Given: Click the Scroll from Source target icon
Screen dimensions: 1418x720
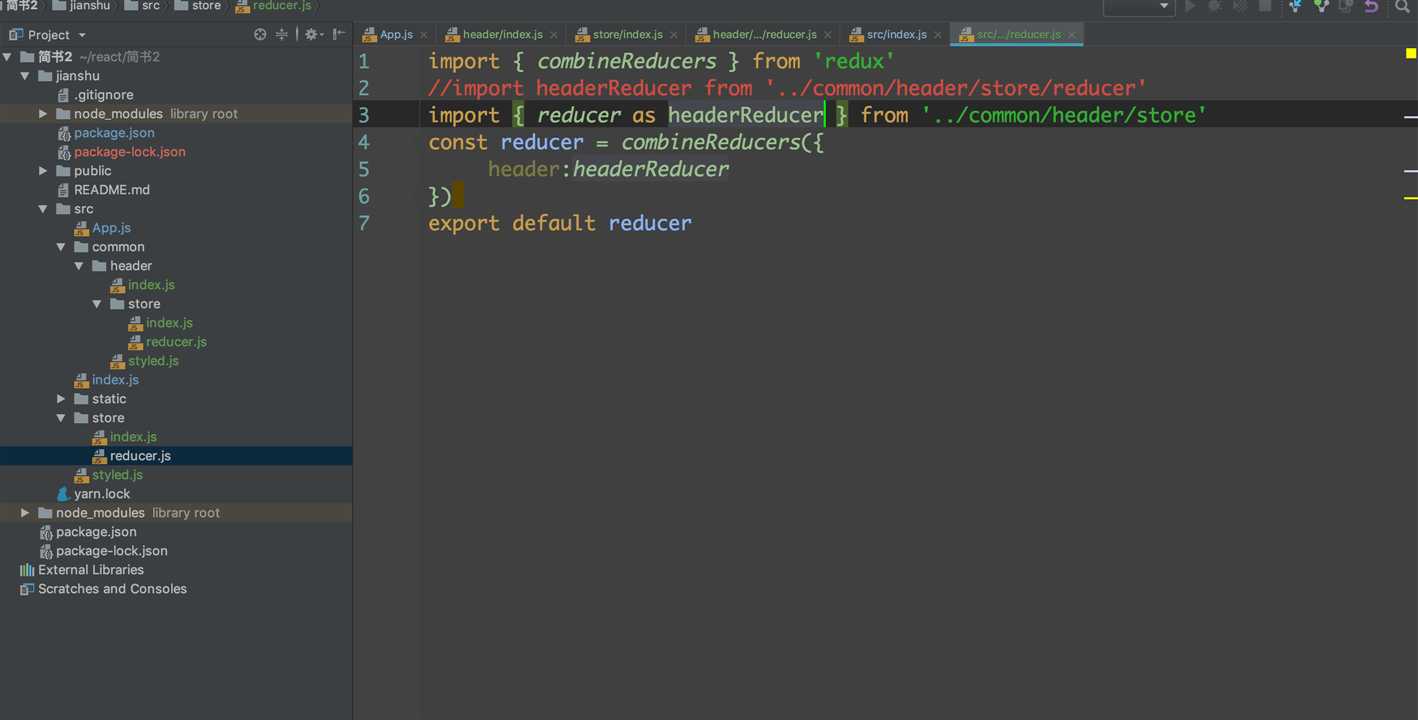Looking at the screenshot, I should (x=260, y=34).
